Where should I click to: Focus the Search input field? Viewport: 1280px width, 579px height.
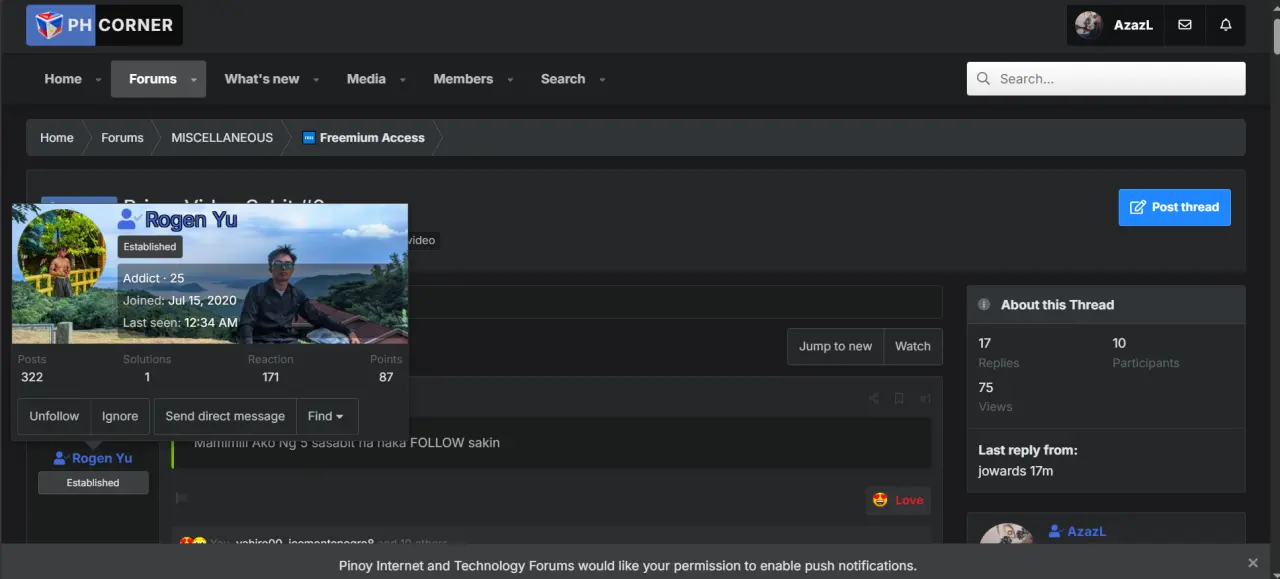1106,79
